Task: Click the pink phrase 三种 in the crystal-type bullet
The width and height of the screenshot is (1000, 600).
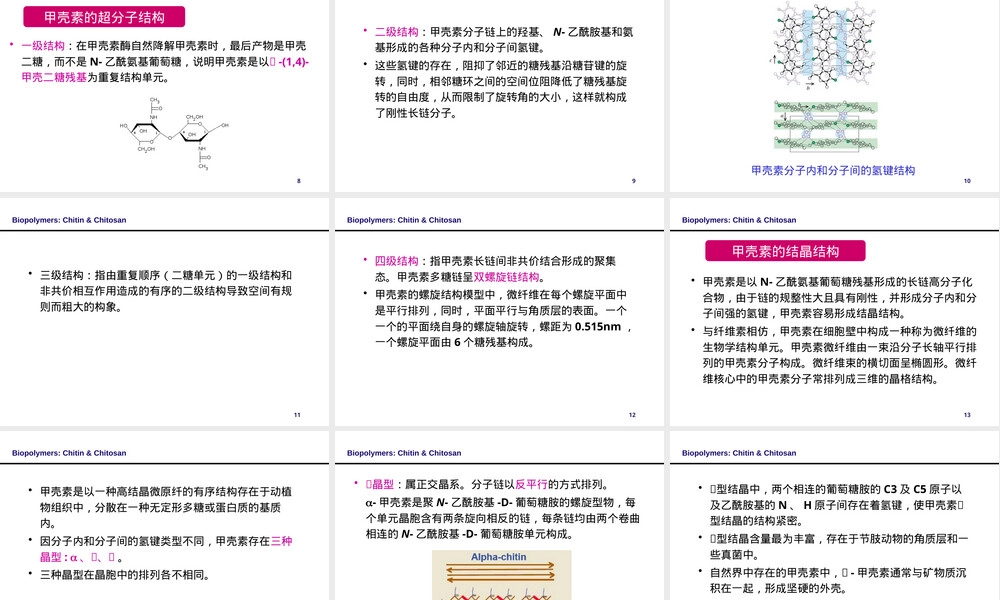Action: pos(281,541)
